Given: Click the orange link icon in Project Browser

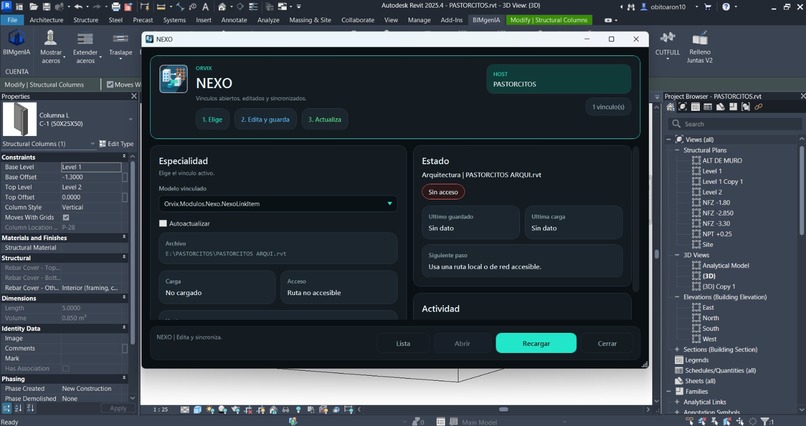Looking at the screenshot, I should coord(758,107).
